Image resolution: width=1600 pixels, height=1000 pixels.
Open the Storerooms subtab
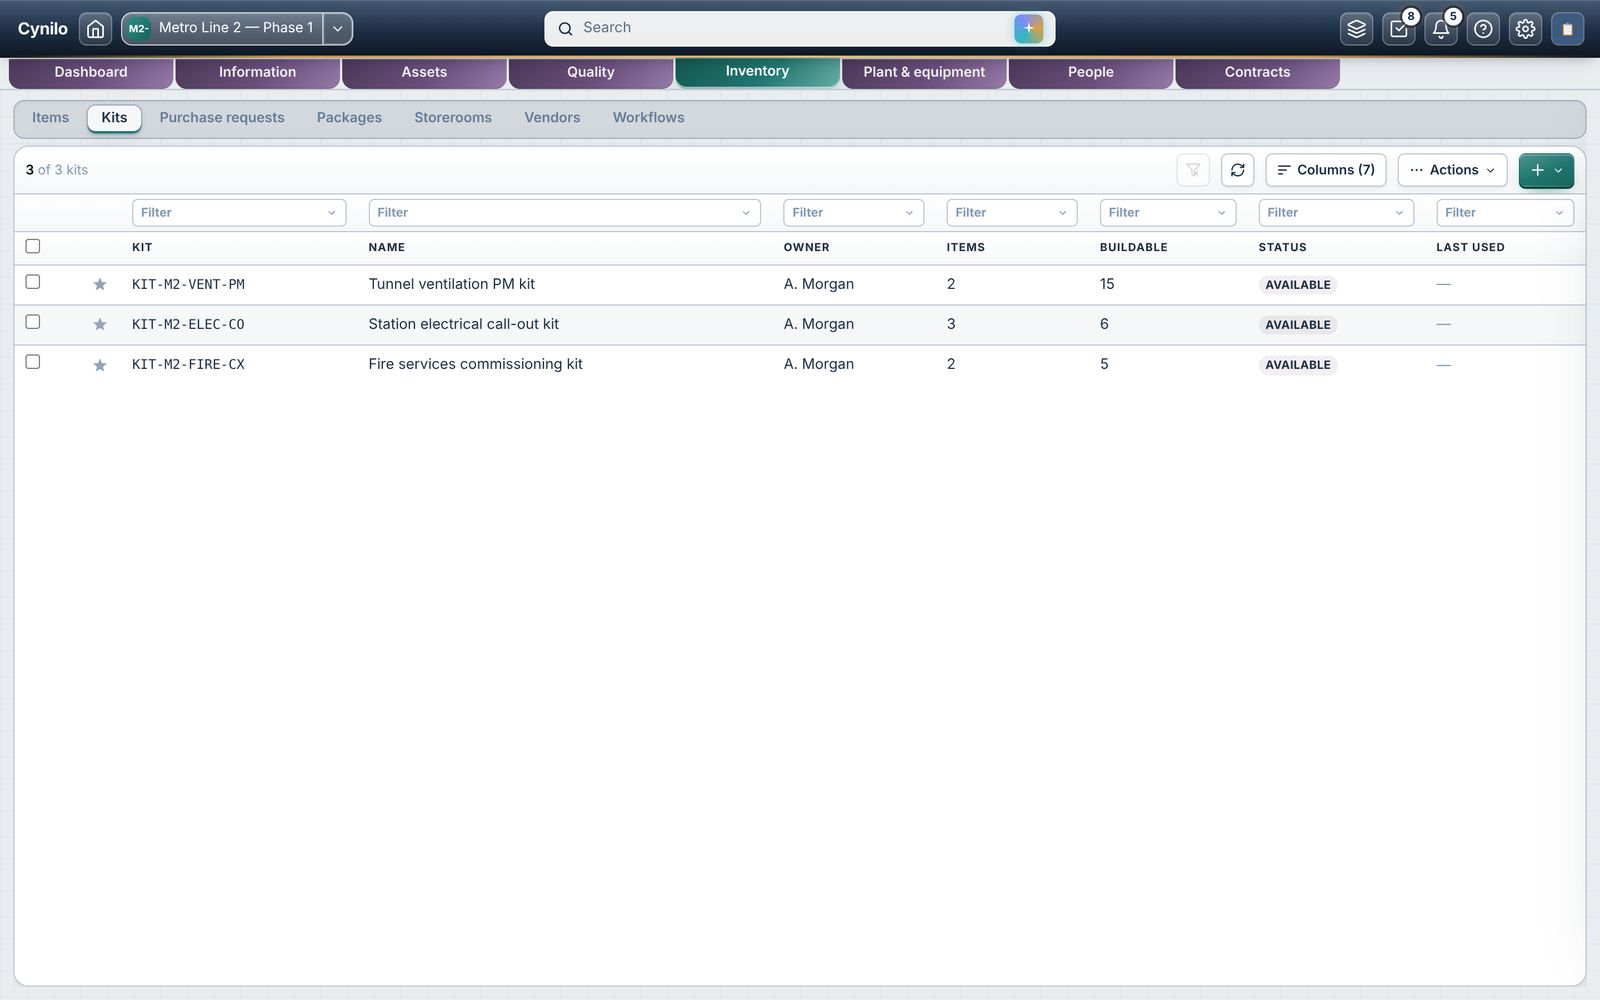[x=453, y=118]
